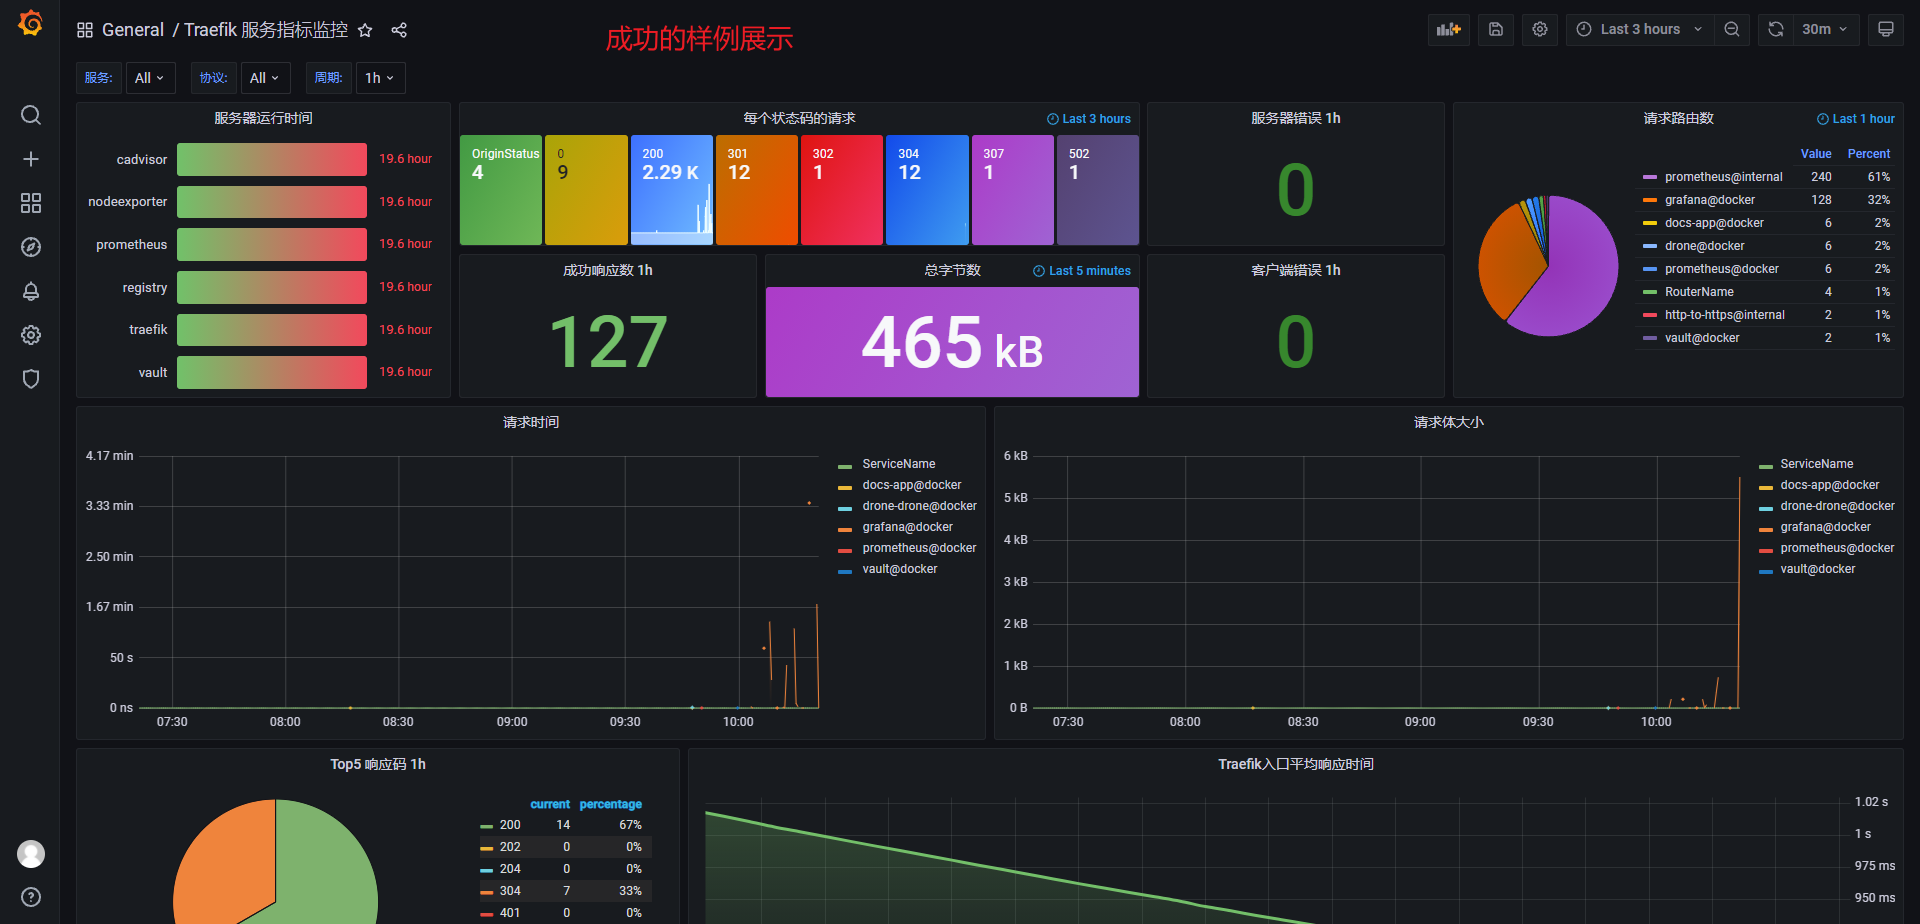Expand the 服务 variable All dropdown
Viewport: 1920px width, 924px height.
click(150, 78)
